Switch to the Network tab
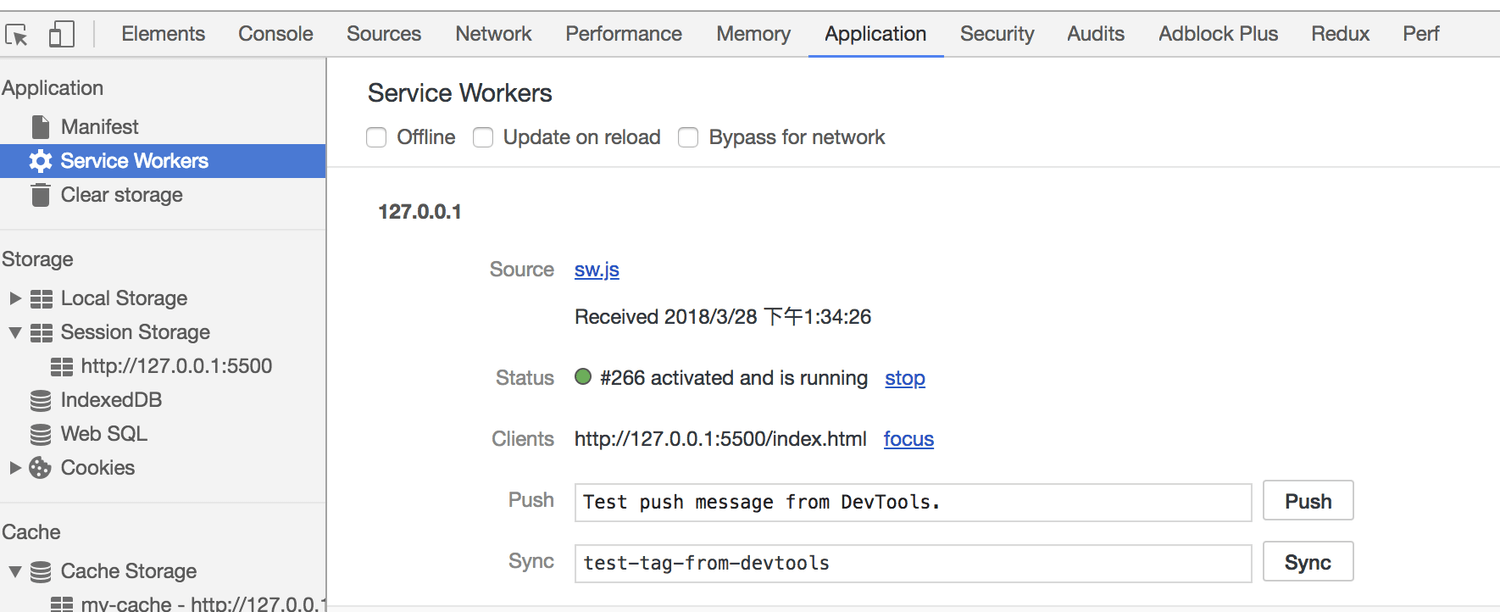Image resolution: width=1500 pixels, height=612 pixels. point(493,34)
